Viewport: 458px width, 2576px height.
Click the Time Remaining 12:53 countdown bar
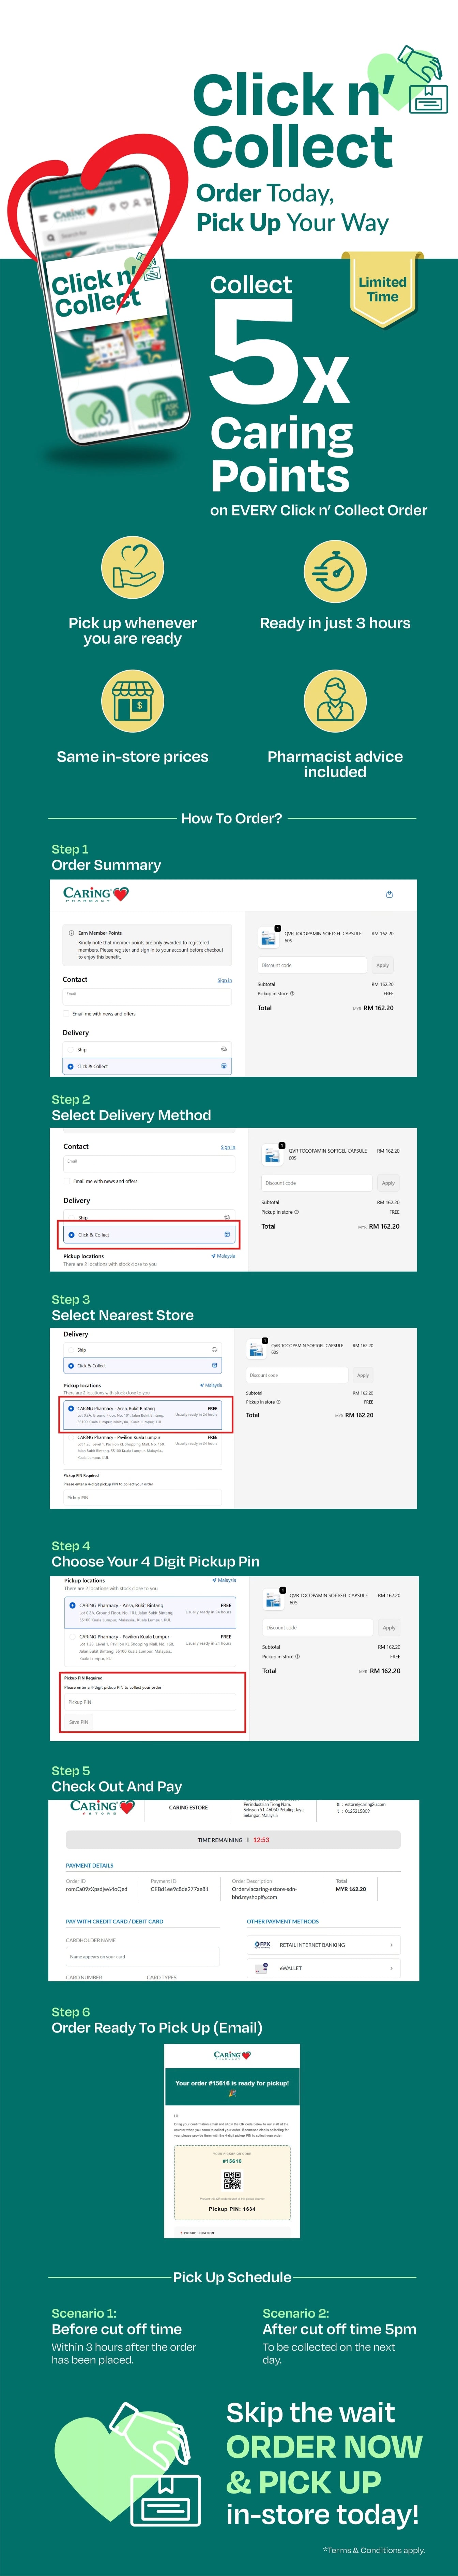pos(233,1840)
